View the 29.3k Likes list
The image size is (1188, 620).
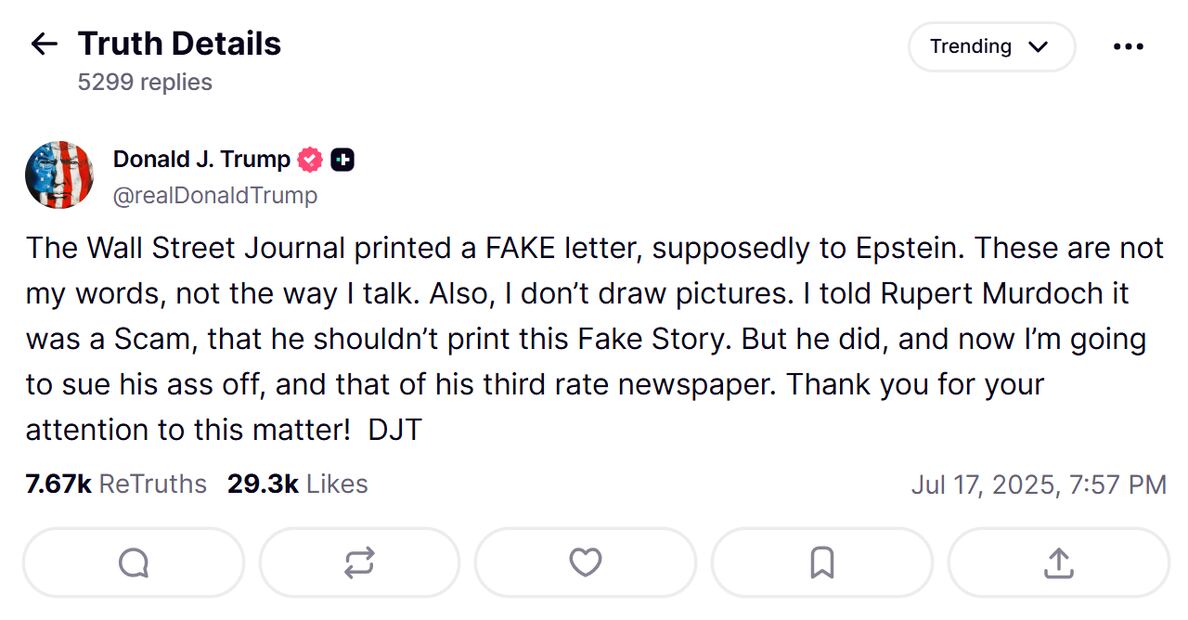pyautogui.click(x=297, y=484)
